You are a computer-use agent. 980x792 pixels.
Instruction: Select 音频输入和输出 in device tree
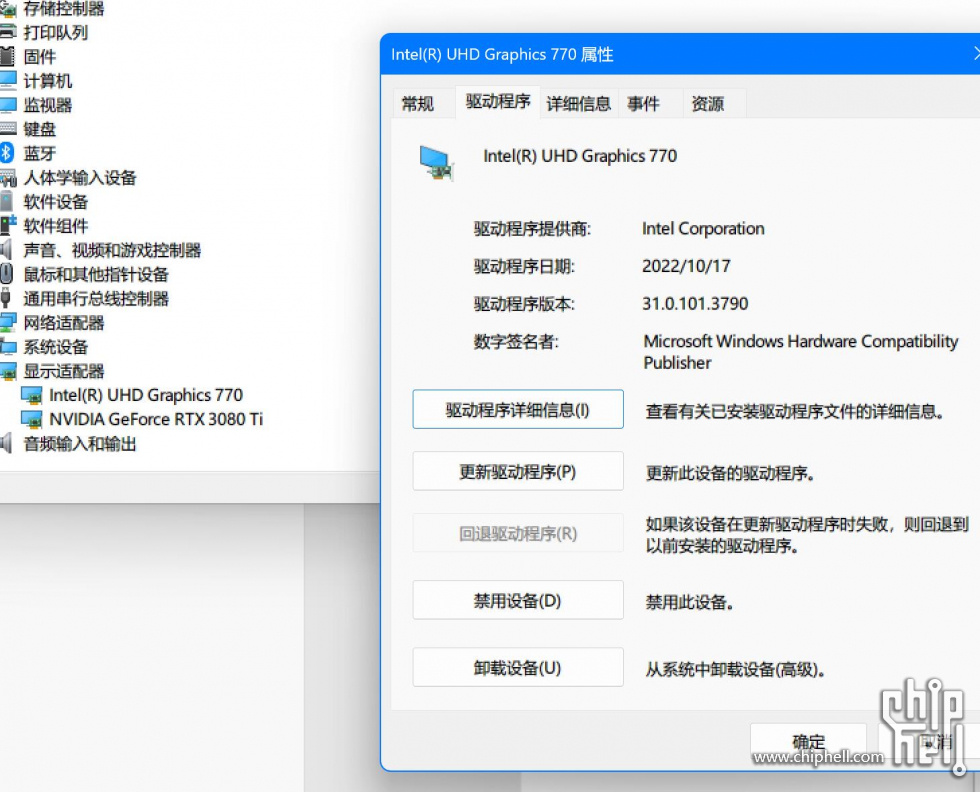(x=80, y=444)
